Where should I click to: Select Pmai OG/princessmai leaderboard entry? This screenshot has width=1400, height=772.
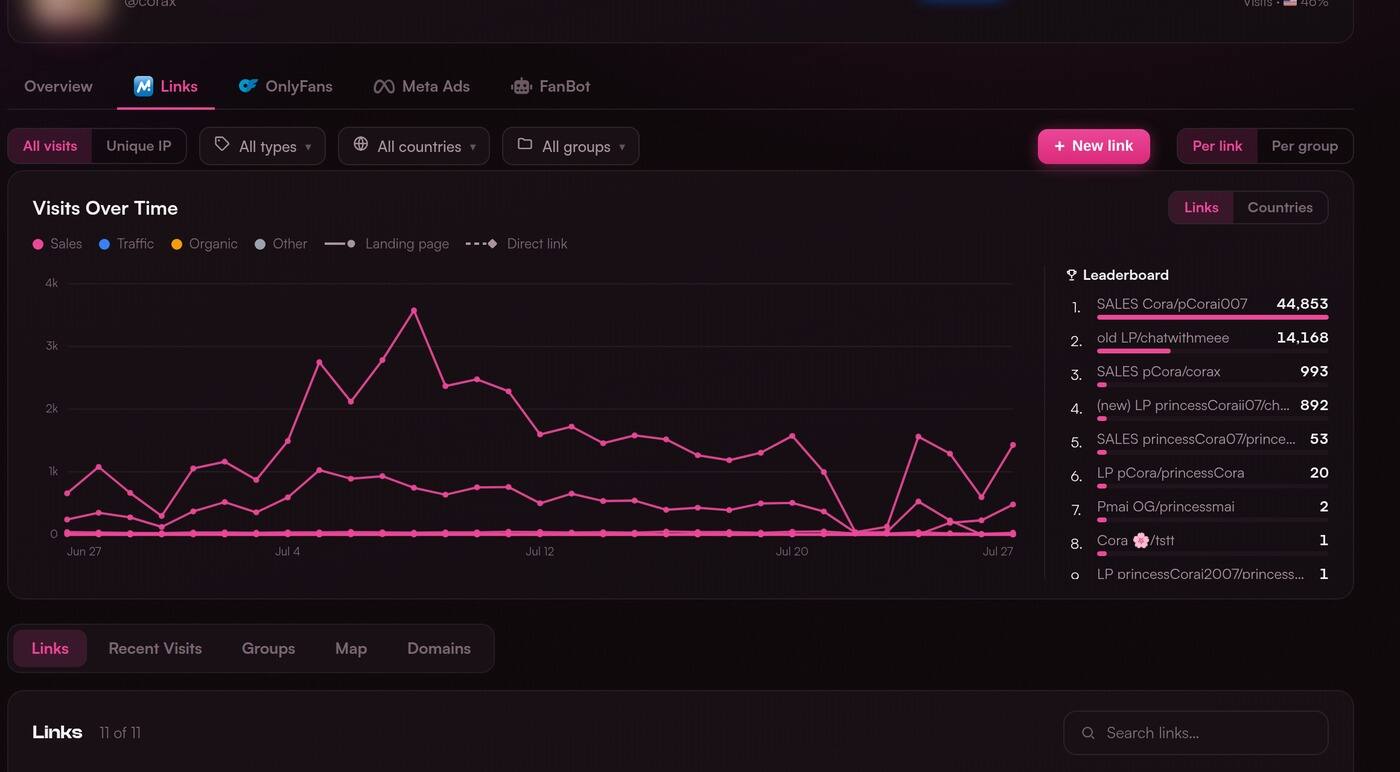pos(1200,509)
